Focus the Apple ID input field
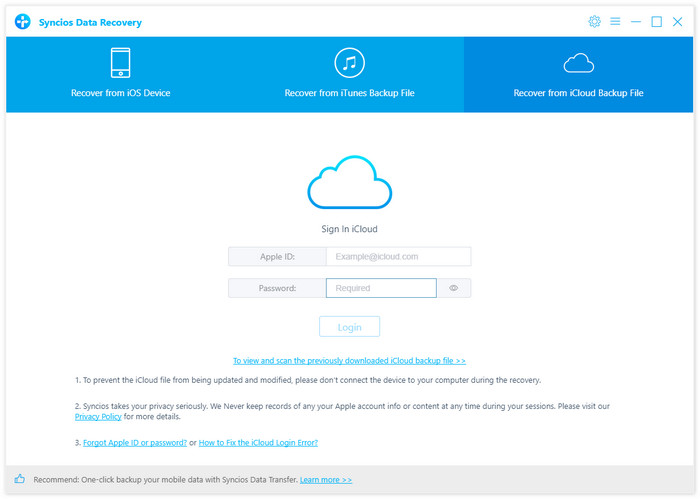 tap(398, 257)
